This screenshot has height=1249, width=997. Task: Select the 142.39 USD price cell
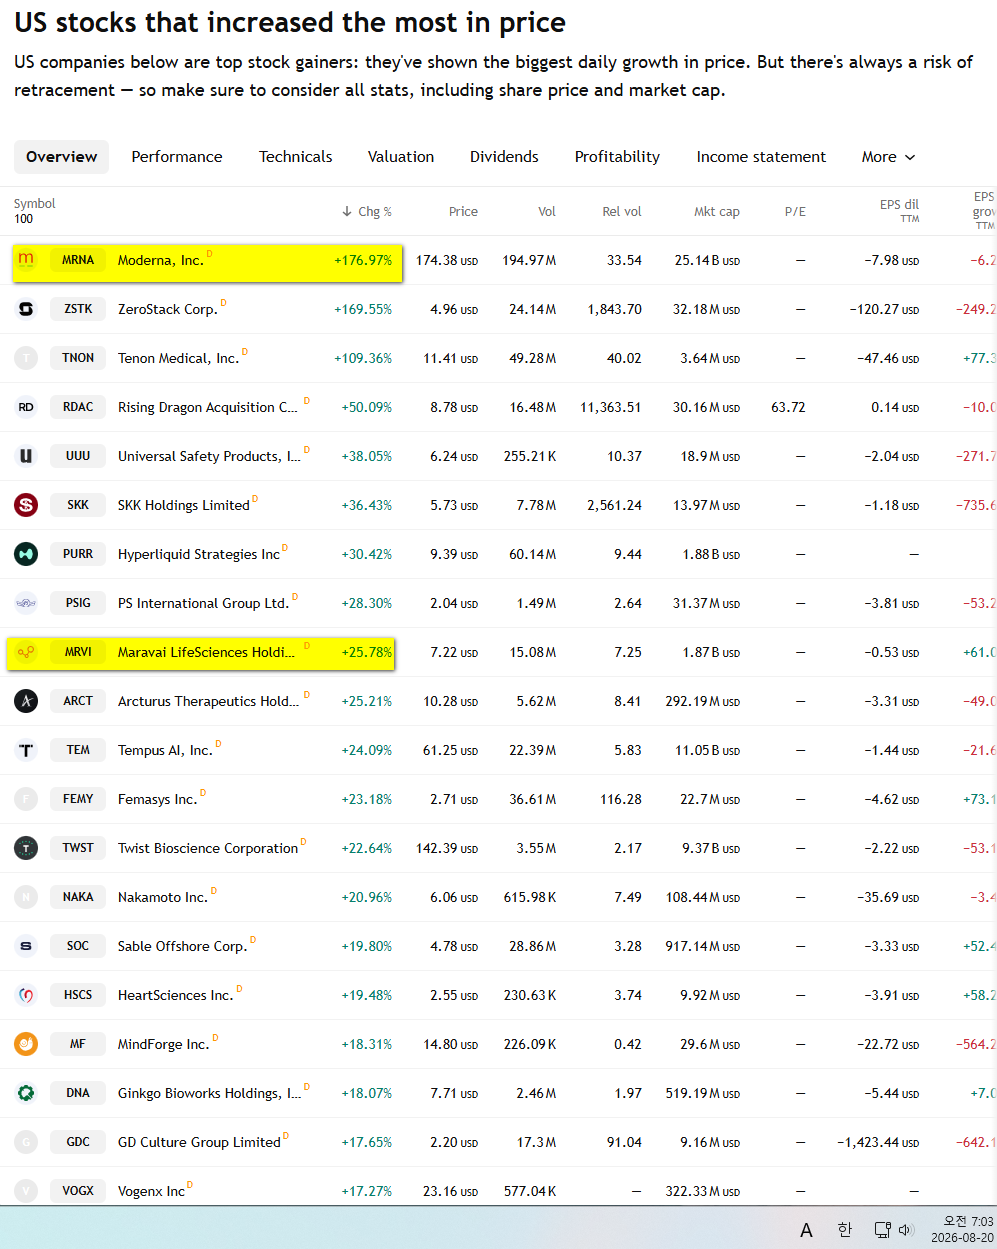tap(447, 848)
